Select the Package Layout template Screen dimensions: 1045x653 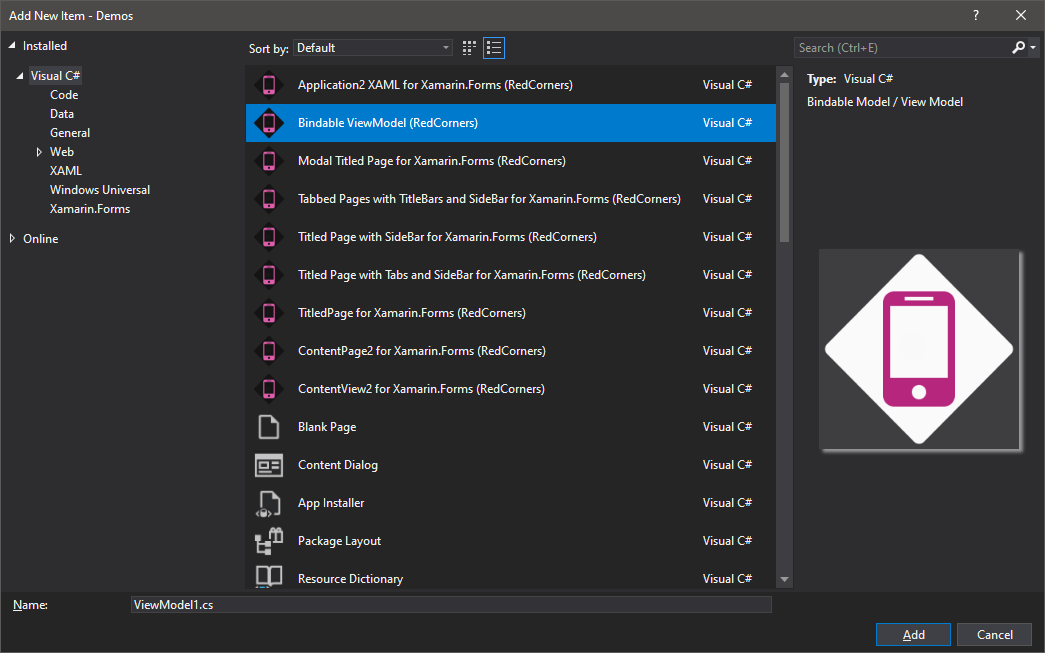pyautogui.click(x=511, y=540)
